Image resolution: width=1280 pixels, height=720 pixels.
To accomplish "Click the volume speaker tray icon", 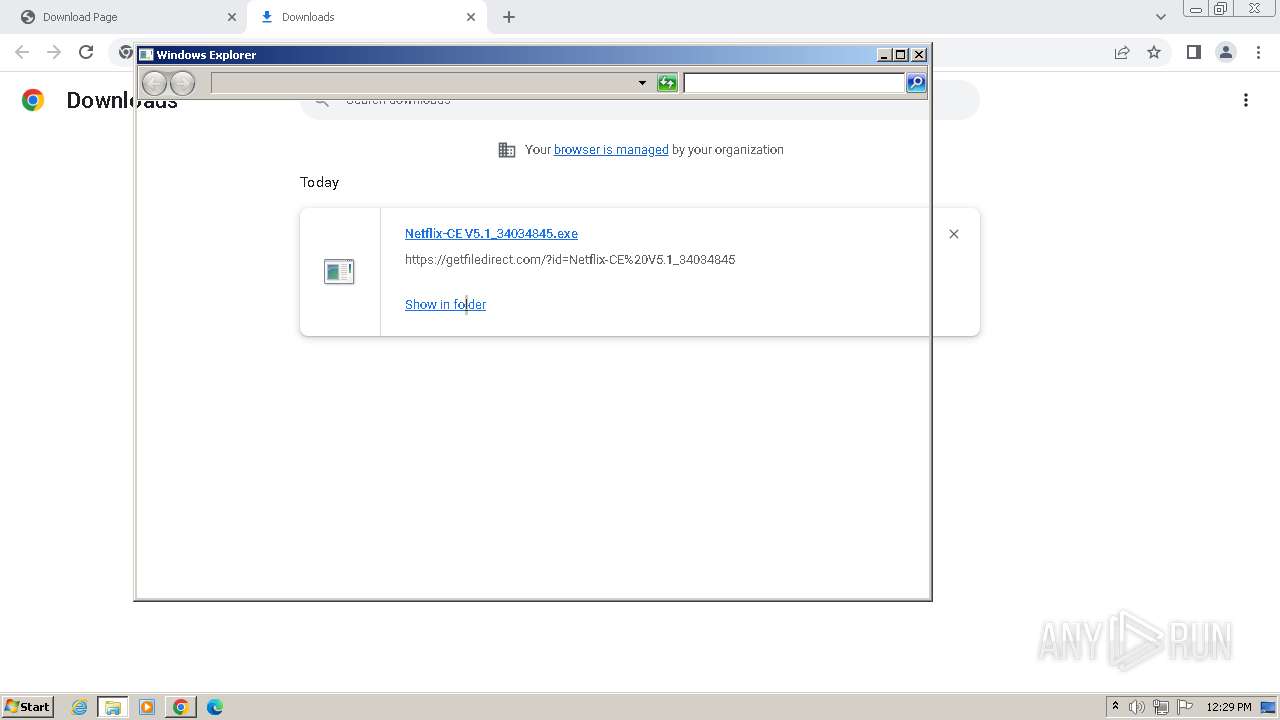I will point(1137,707).
